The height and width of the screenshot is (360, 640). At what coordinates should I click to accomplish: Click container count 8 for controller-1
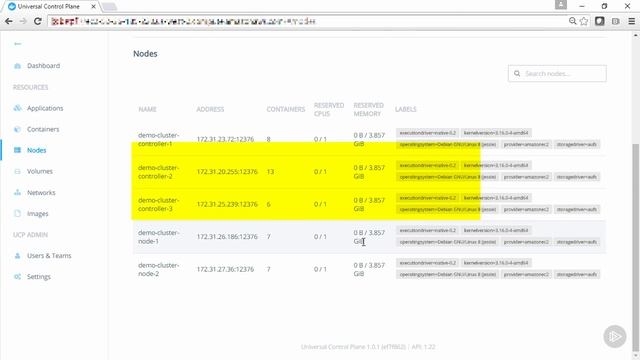(269, 139)
